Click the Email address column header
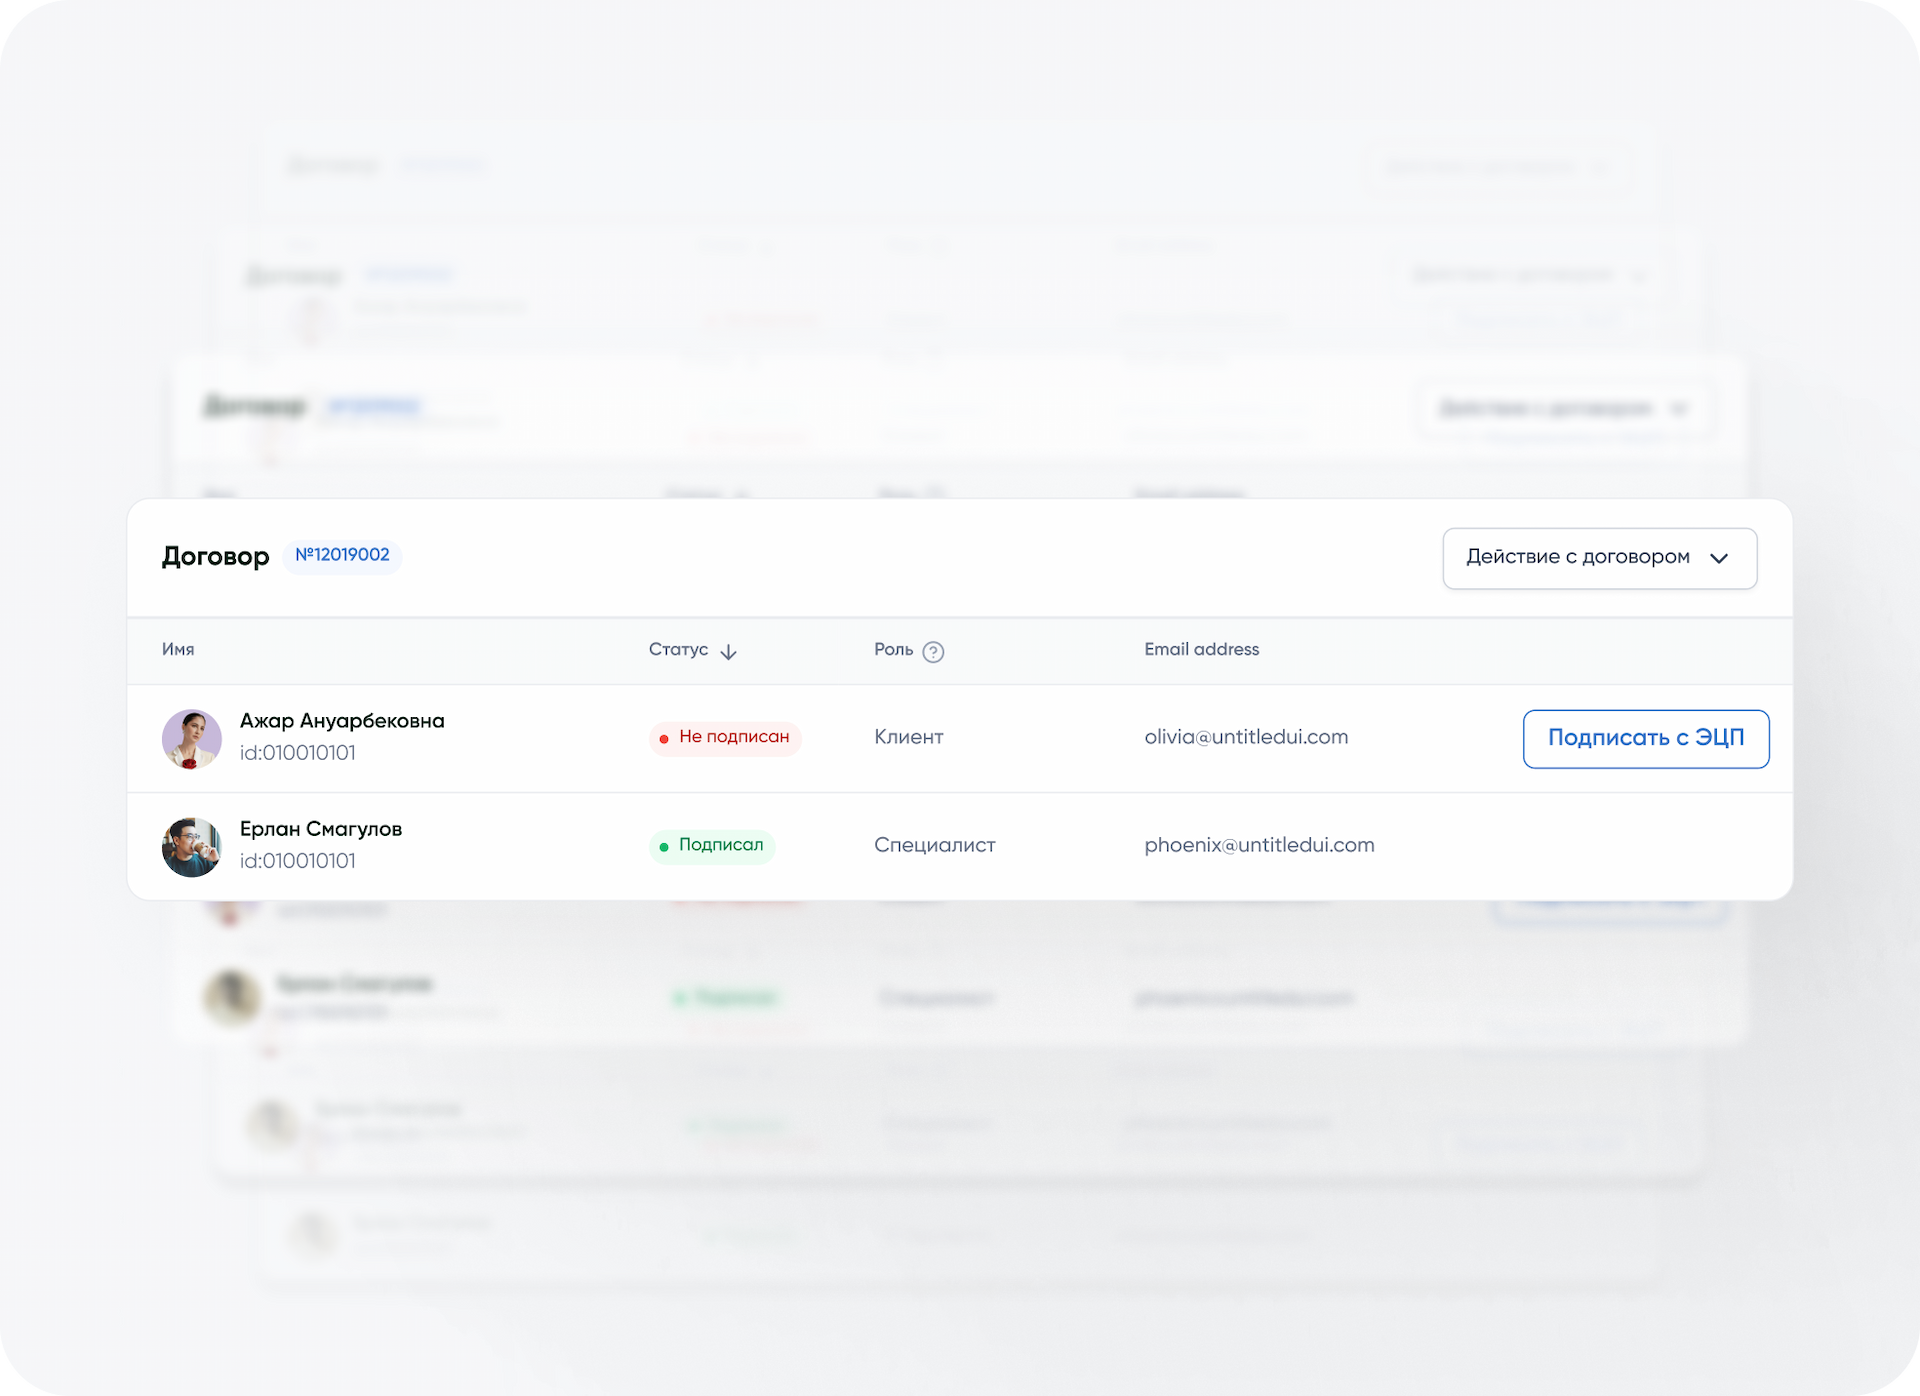The width and height of the screenshot is (1920, 1396). point(1201,650)
